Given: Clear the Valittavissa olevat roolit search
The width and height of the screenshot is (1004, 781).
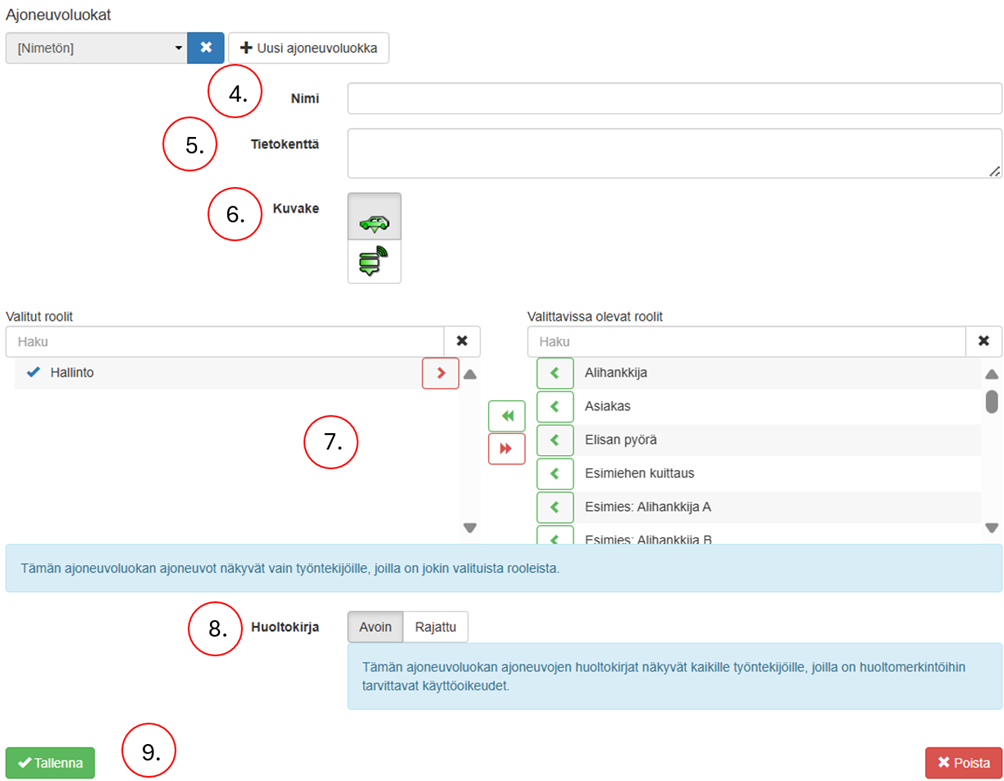Looking at the screenshot, I should coord(983,341).
